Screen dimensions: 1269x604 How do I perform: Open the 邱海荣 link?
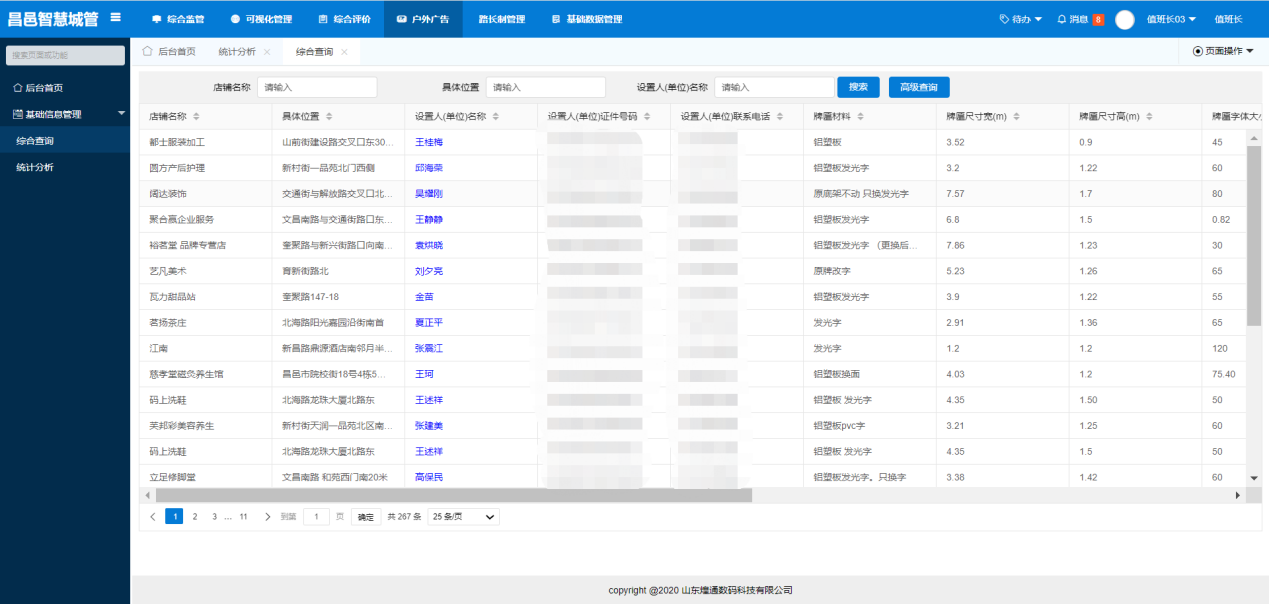tap(428, 168)
